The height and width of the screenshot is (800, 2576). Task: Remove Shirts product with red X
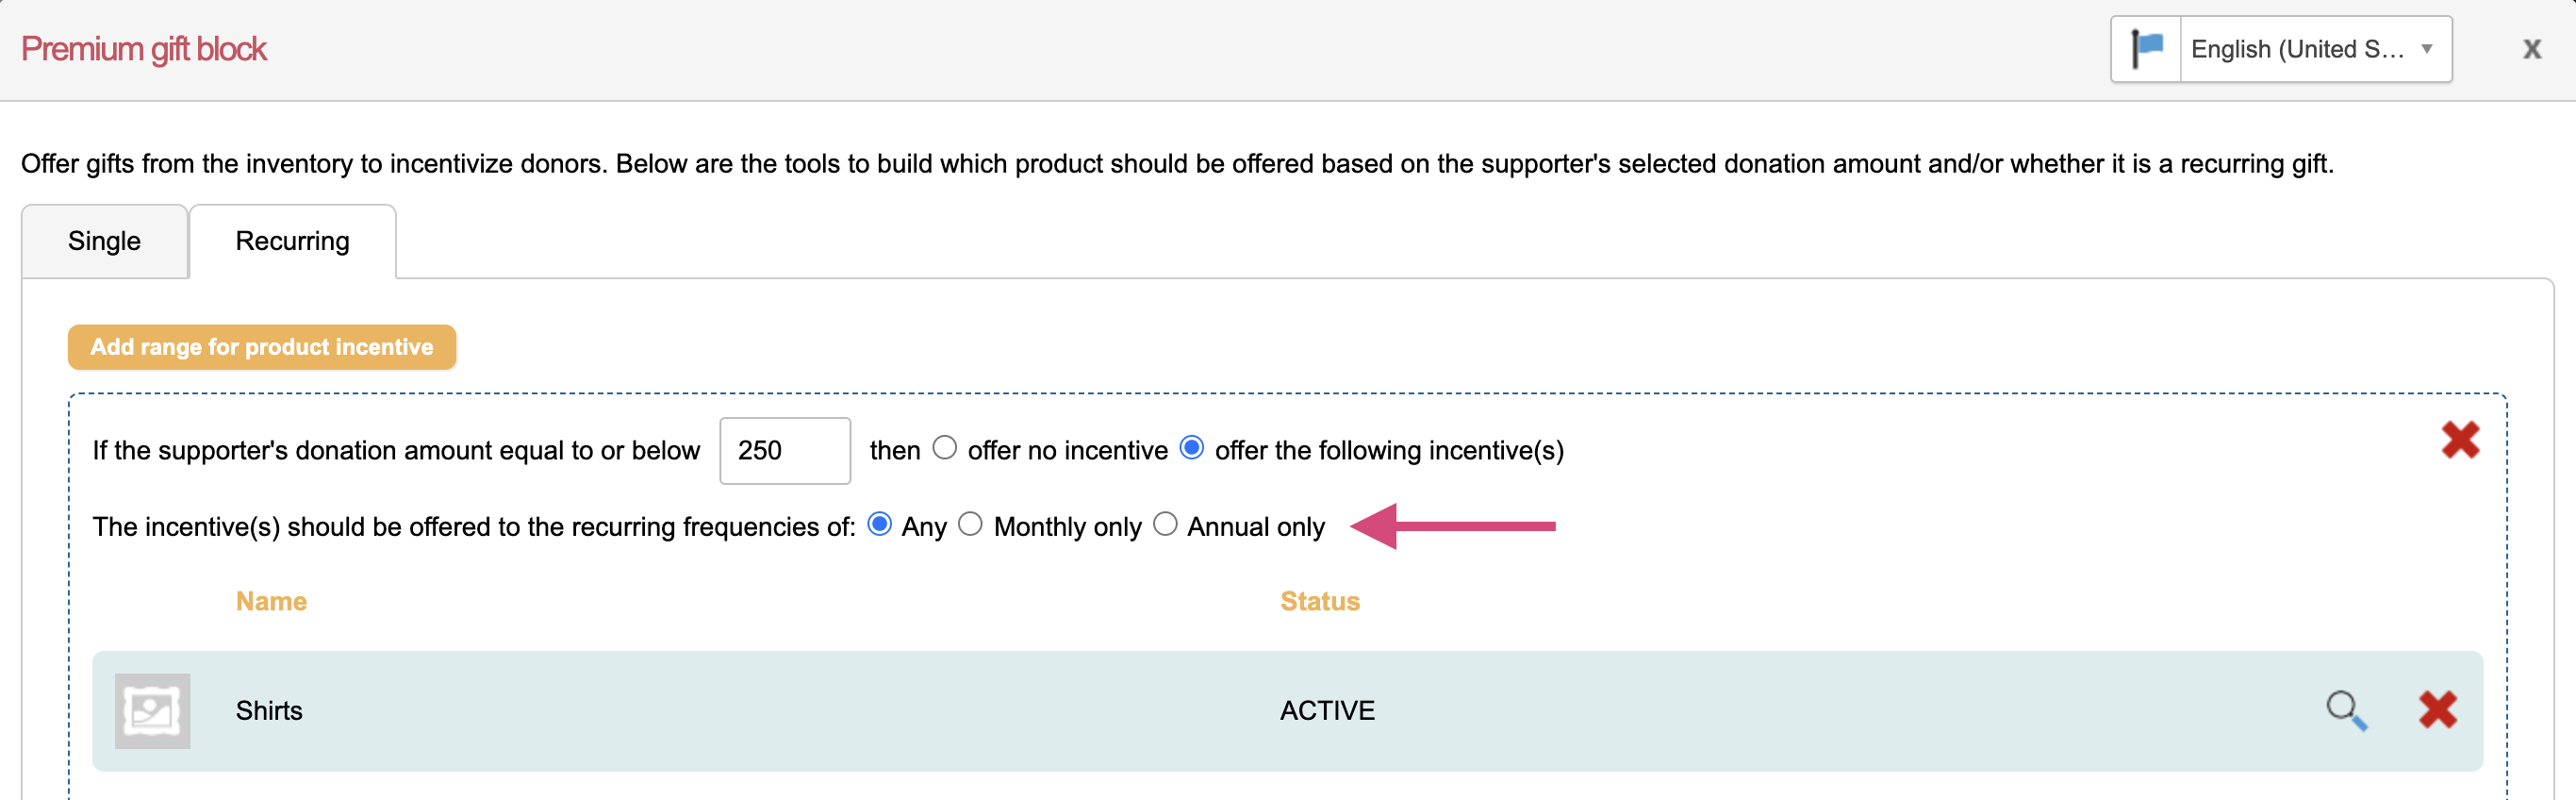tap(2438, 710)
